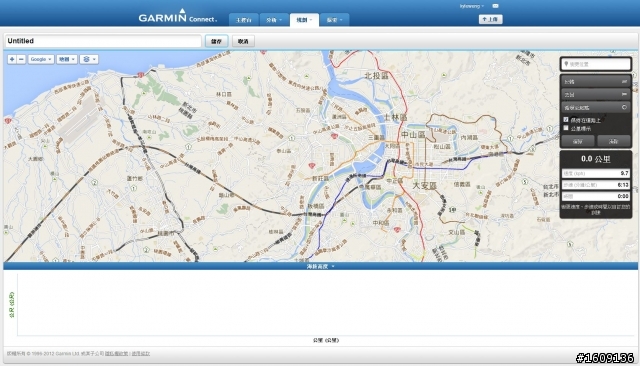Expand the 海拔高度 elevation chart dropdown
This screenshot has width=640, height=366.
pos(320,266)
